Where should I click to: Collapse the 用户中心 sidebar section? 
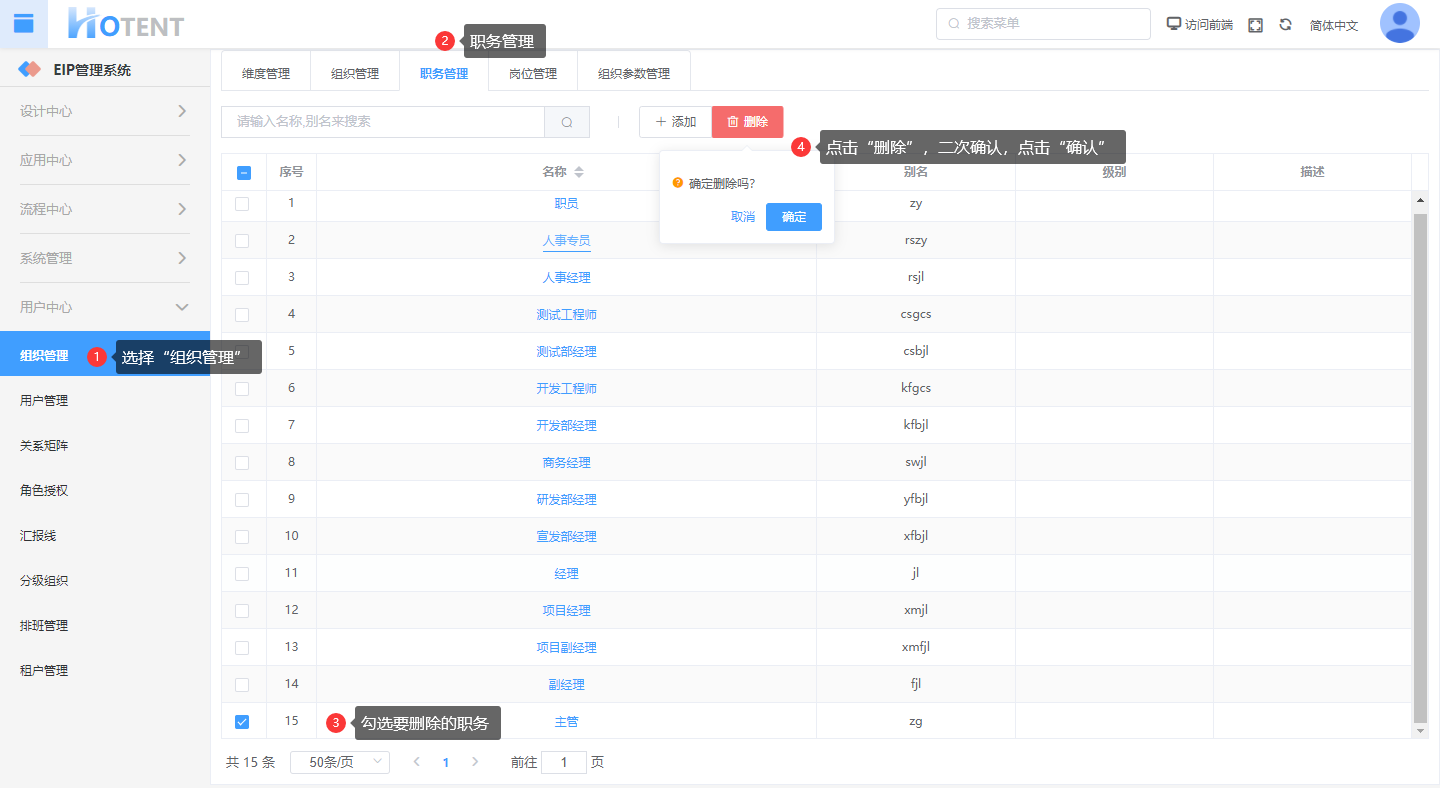tap(181, 307)
